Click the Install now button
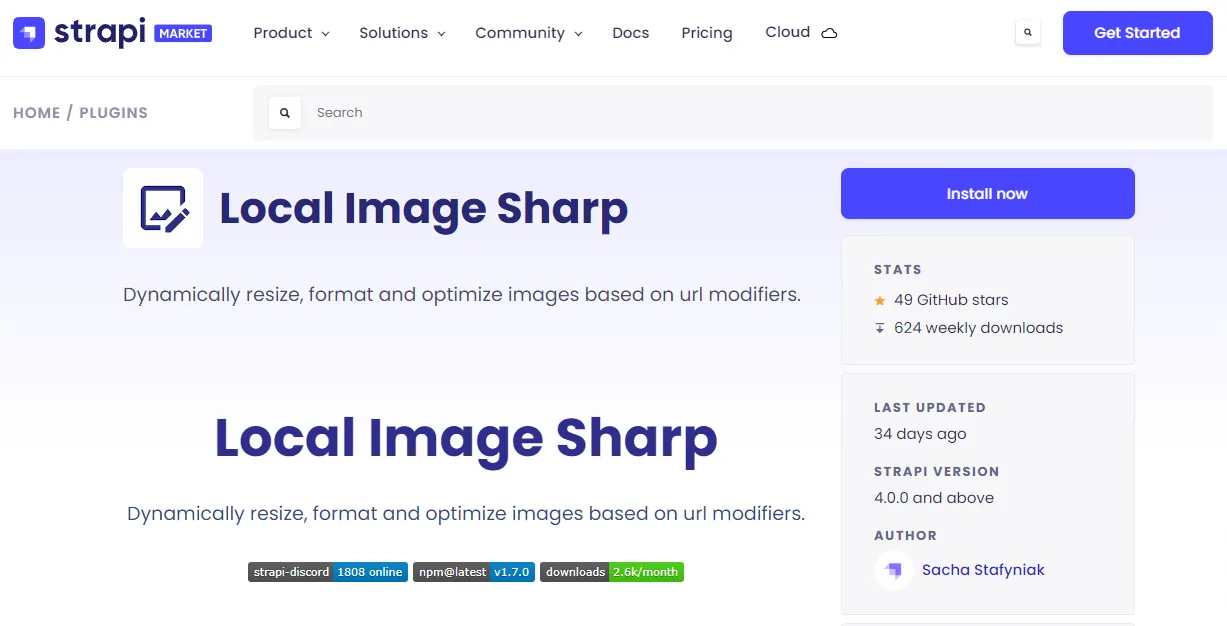This screenshot has height=626, width=1227. point(988,194)
